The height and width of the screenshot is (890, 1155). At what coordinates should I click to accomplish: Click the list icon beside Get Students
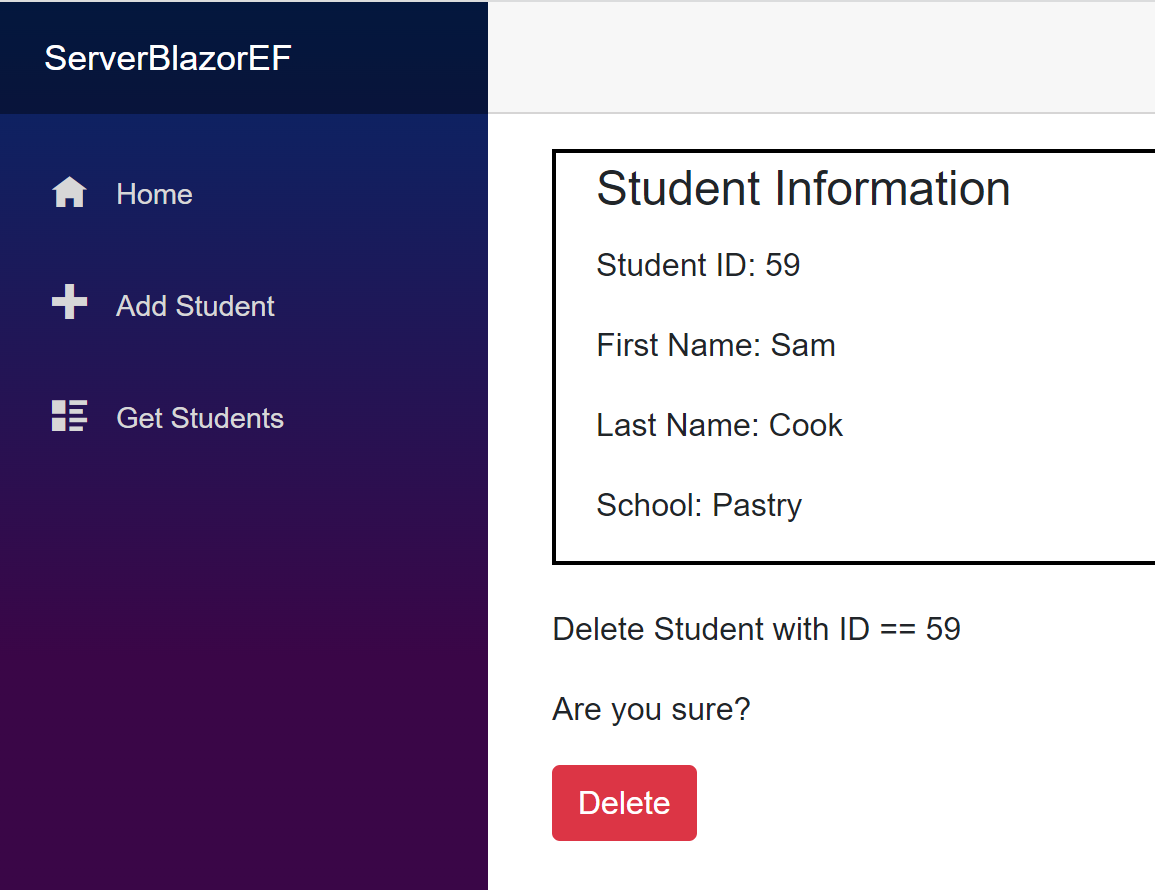[x=69, y=416]
